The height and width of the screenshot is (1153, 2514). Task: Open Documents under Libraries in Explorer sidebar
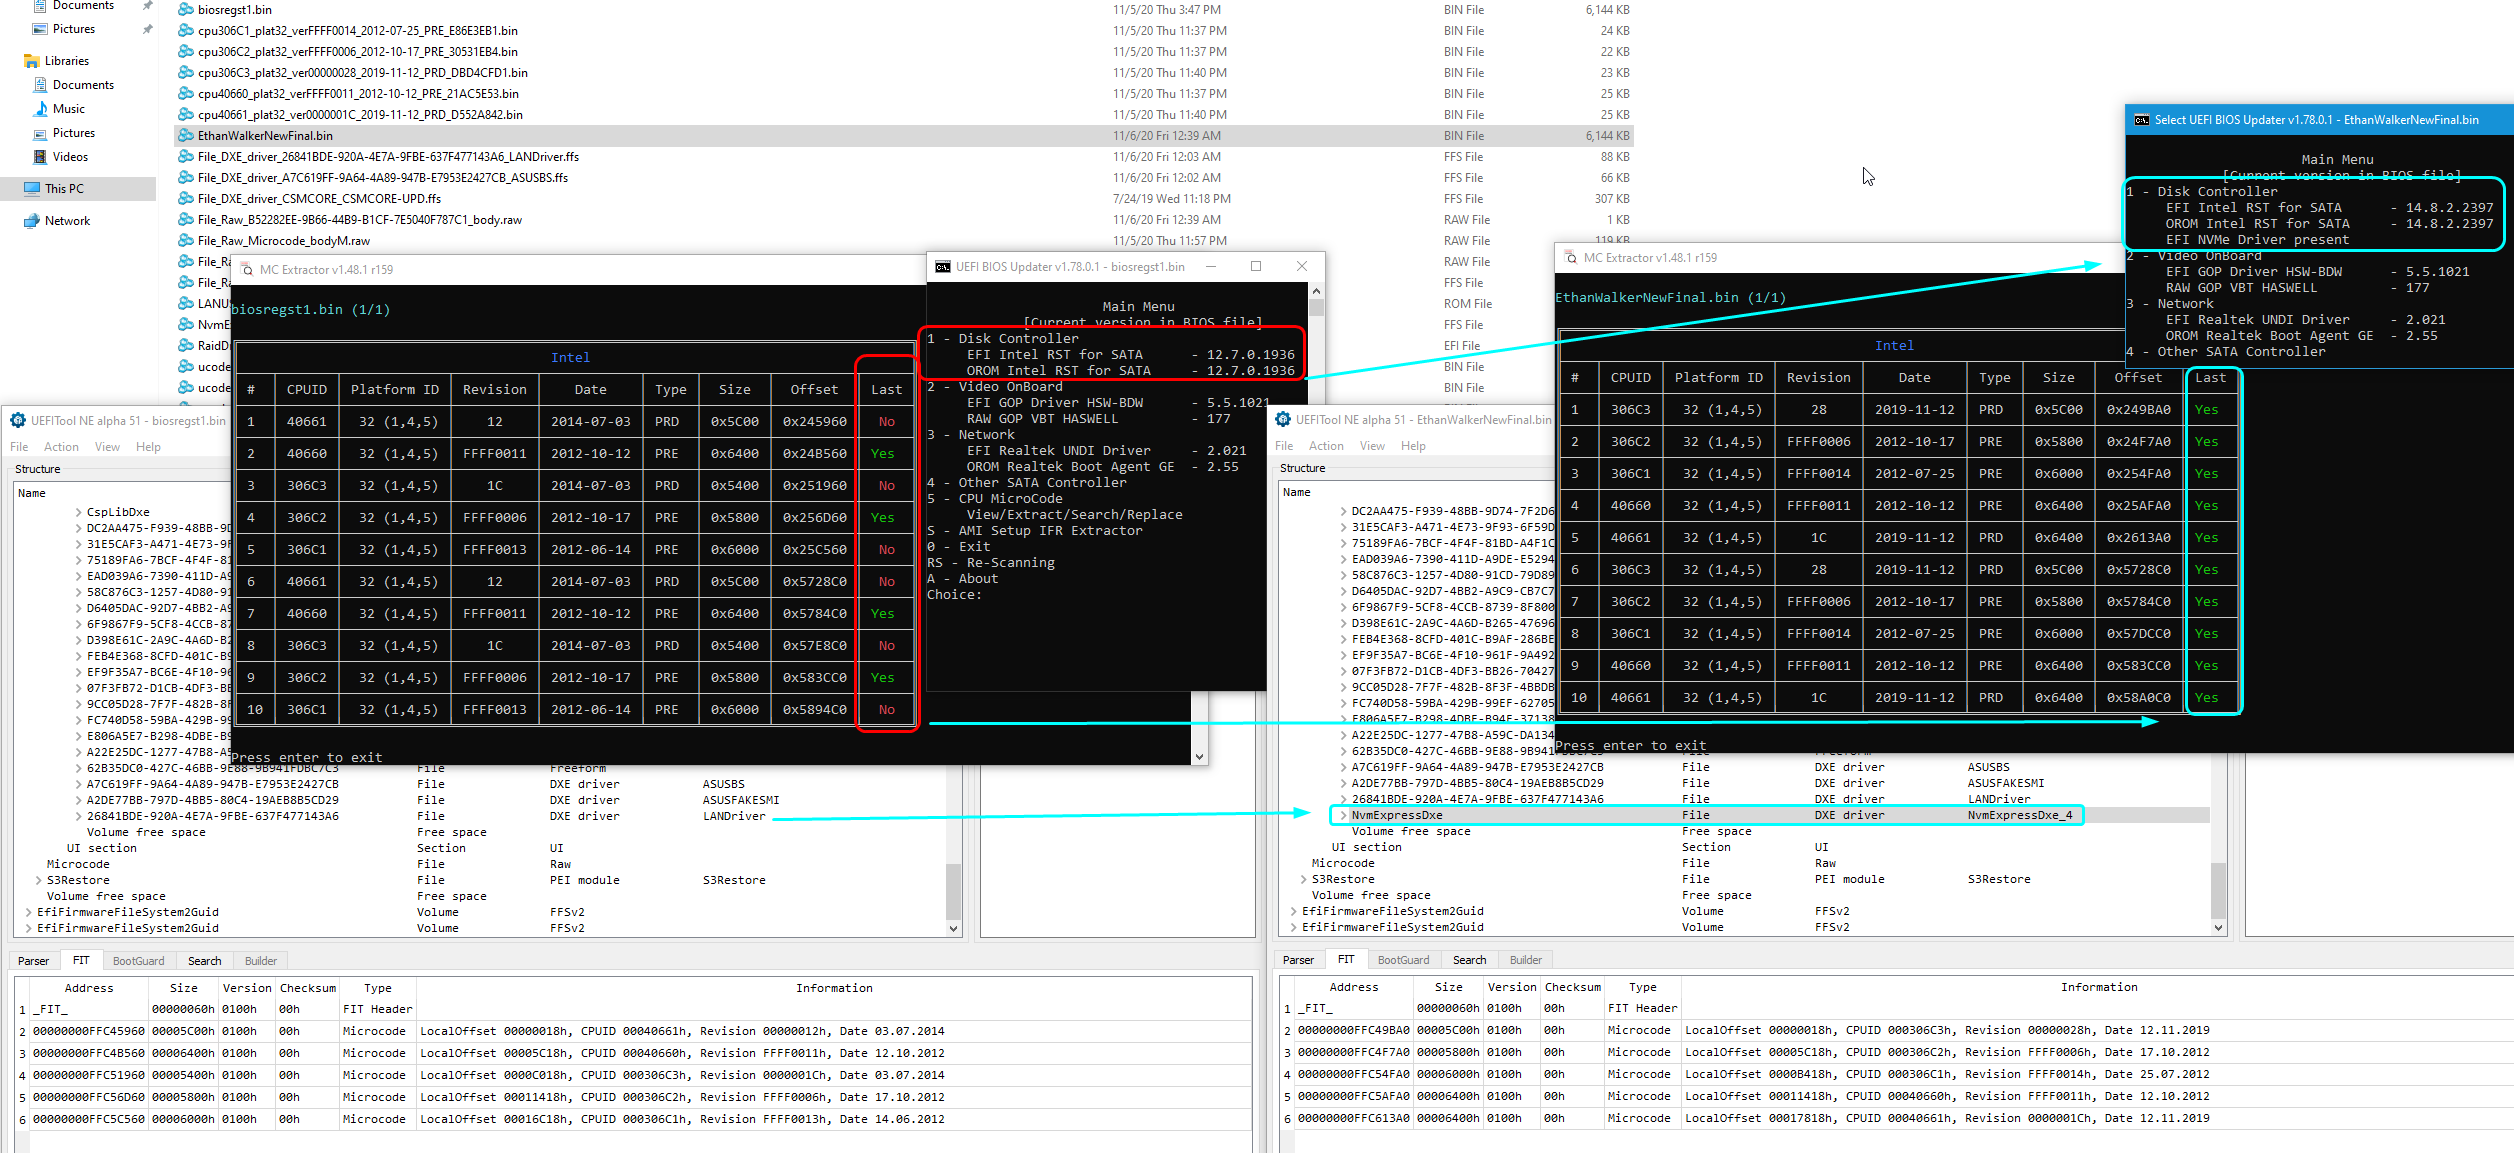pos(83,85)
